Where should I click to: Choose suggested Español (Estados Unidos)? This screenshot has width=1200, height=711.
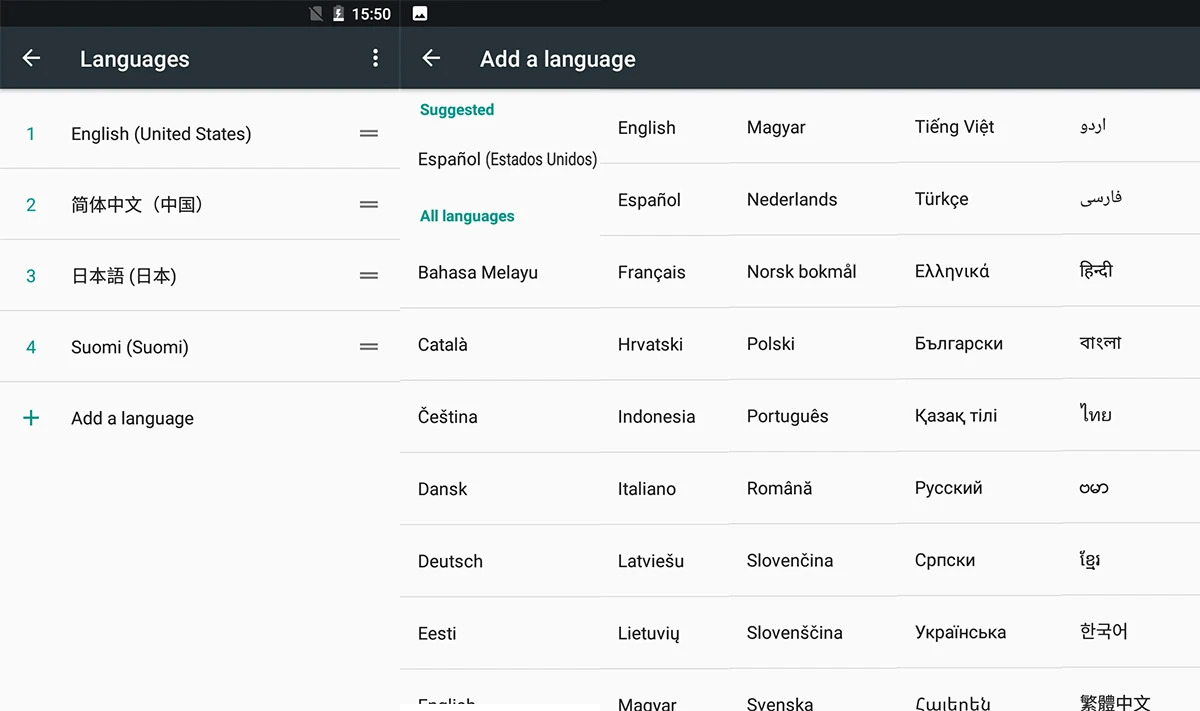pos(507,159)
